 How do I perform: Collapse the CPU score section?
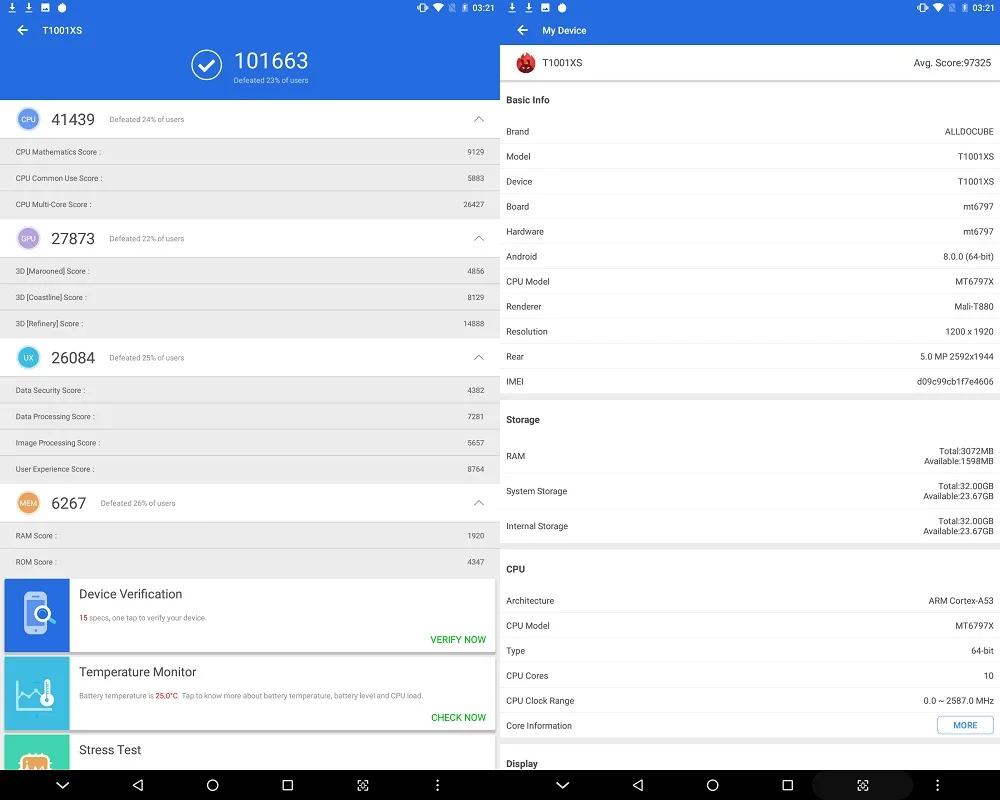479,119
